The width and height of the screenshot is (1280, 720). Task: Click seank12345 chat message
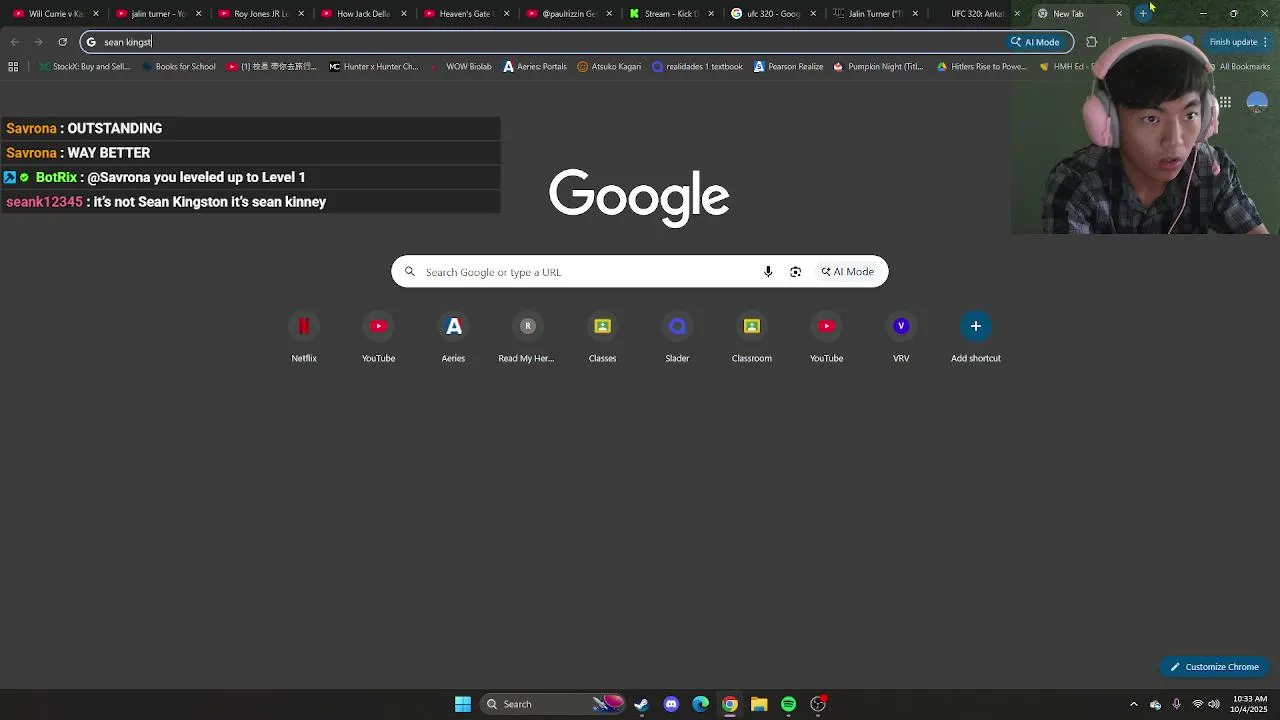250,202
